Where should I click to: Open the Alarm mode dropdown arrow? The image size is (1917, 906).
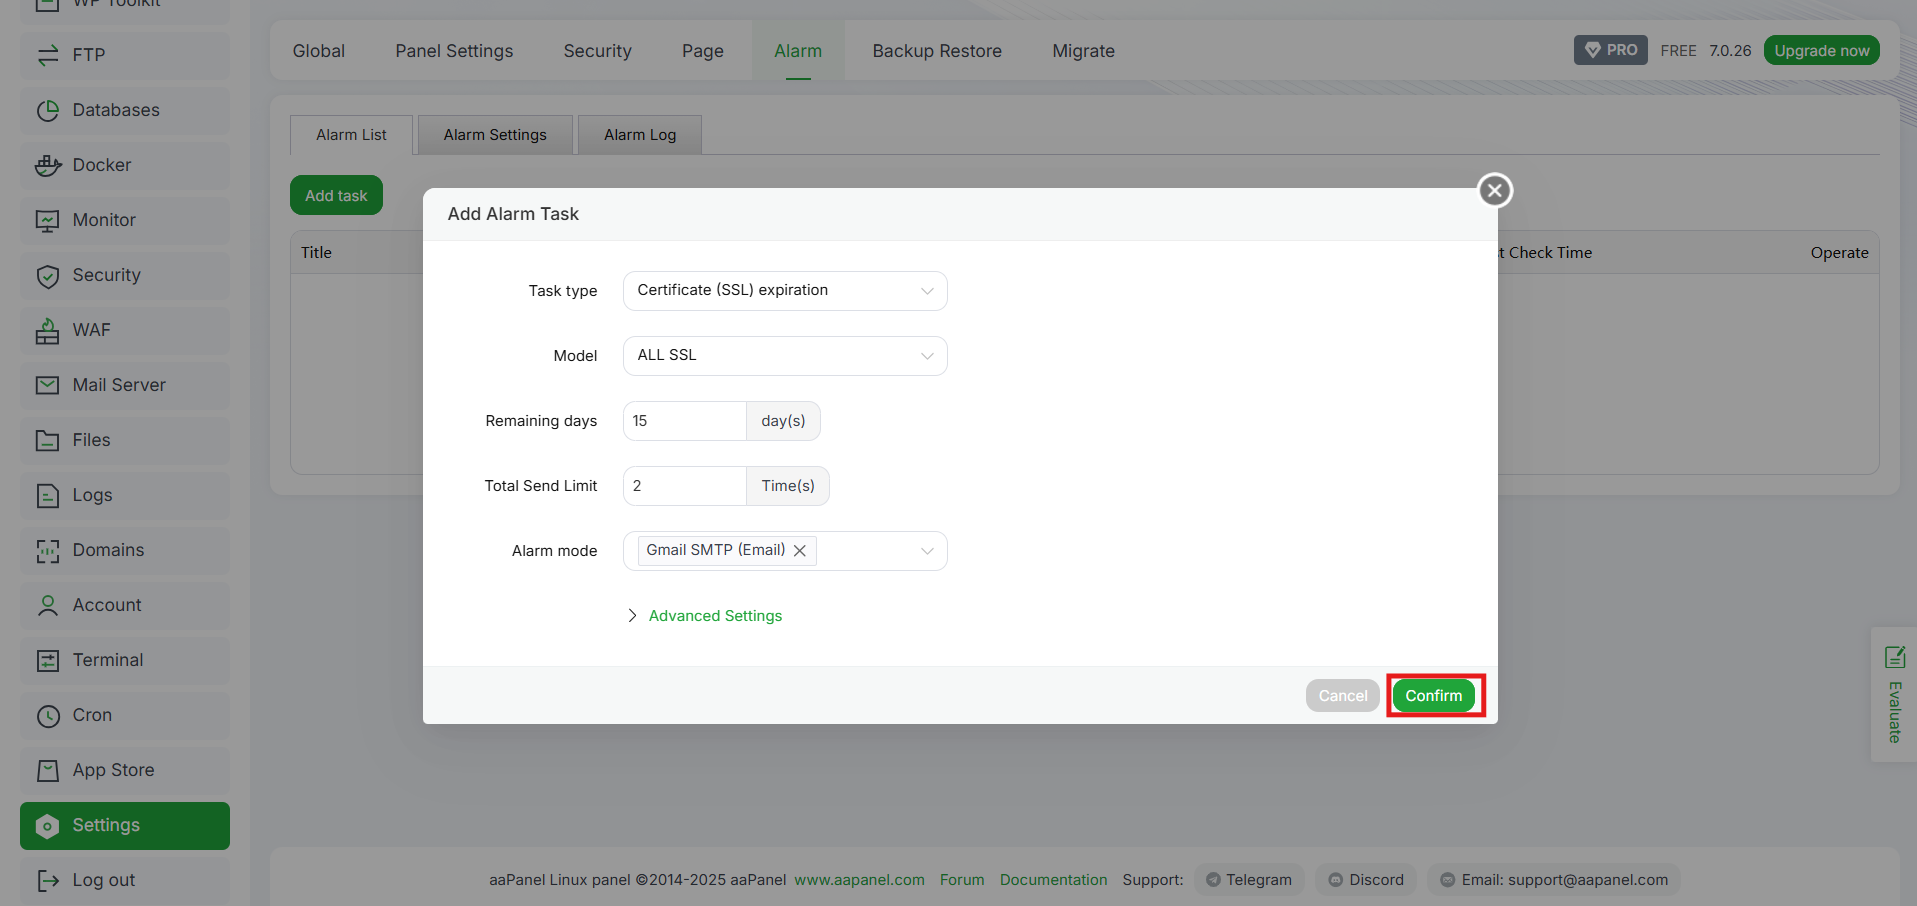(927, 551)
